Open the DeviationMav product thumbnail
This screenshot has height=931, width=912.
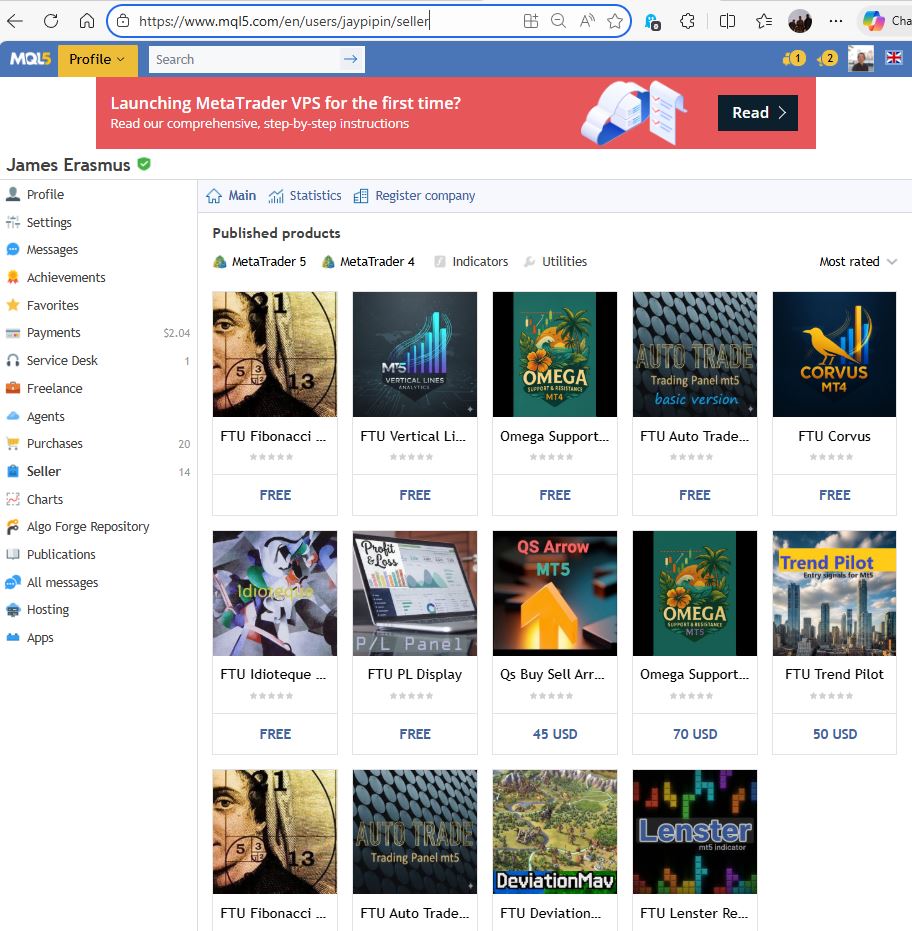tap(555, 832)
